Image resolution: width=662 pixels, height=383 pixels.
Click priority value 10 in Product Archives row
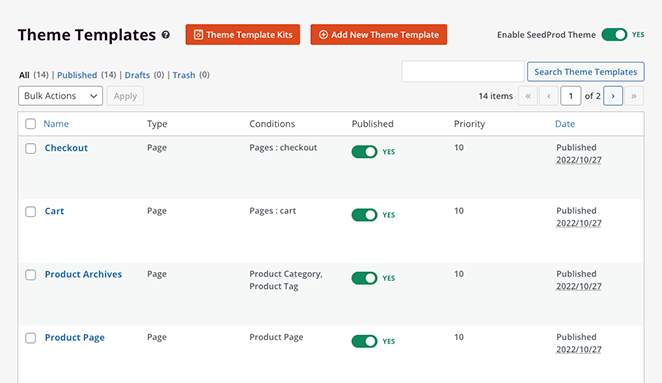tap(459, 274)
